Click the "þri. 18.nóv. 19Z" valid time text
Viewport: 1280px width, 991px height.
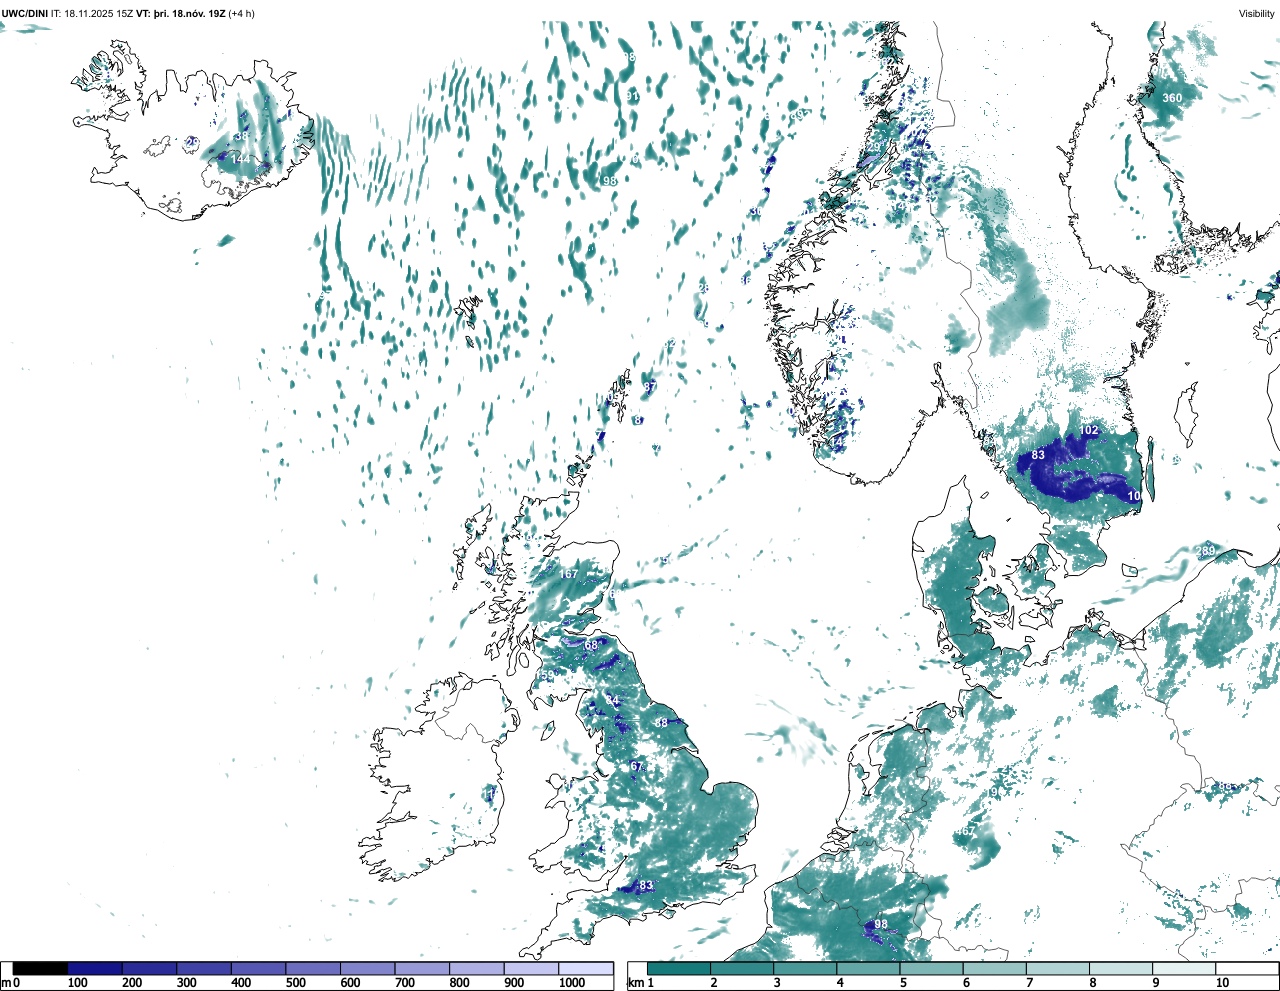coord(190,14)
